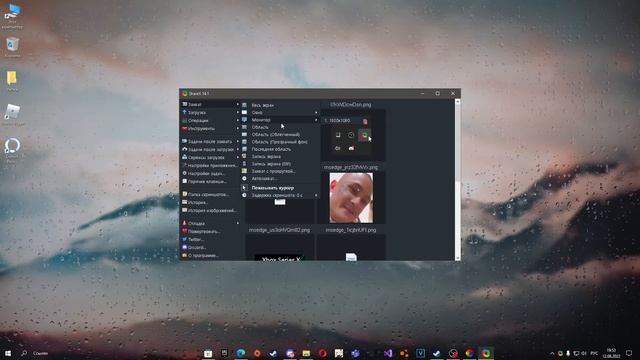This screenshot has width=640, height=360.
Task: Open the Windows Start button
Action: pos(7,353)
